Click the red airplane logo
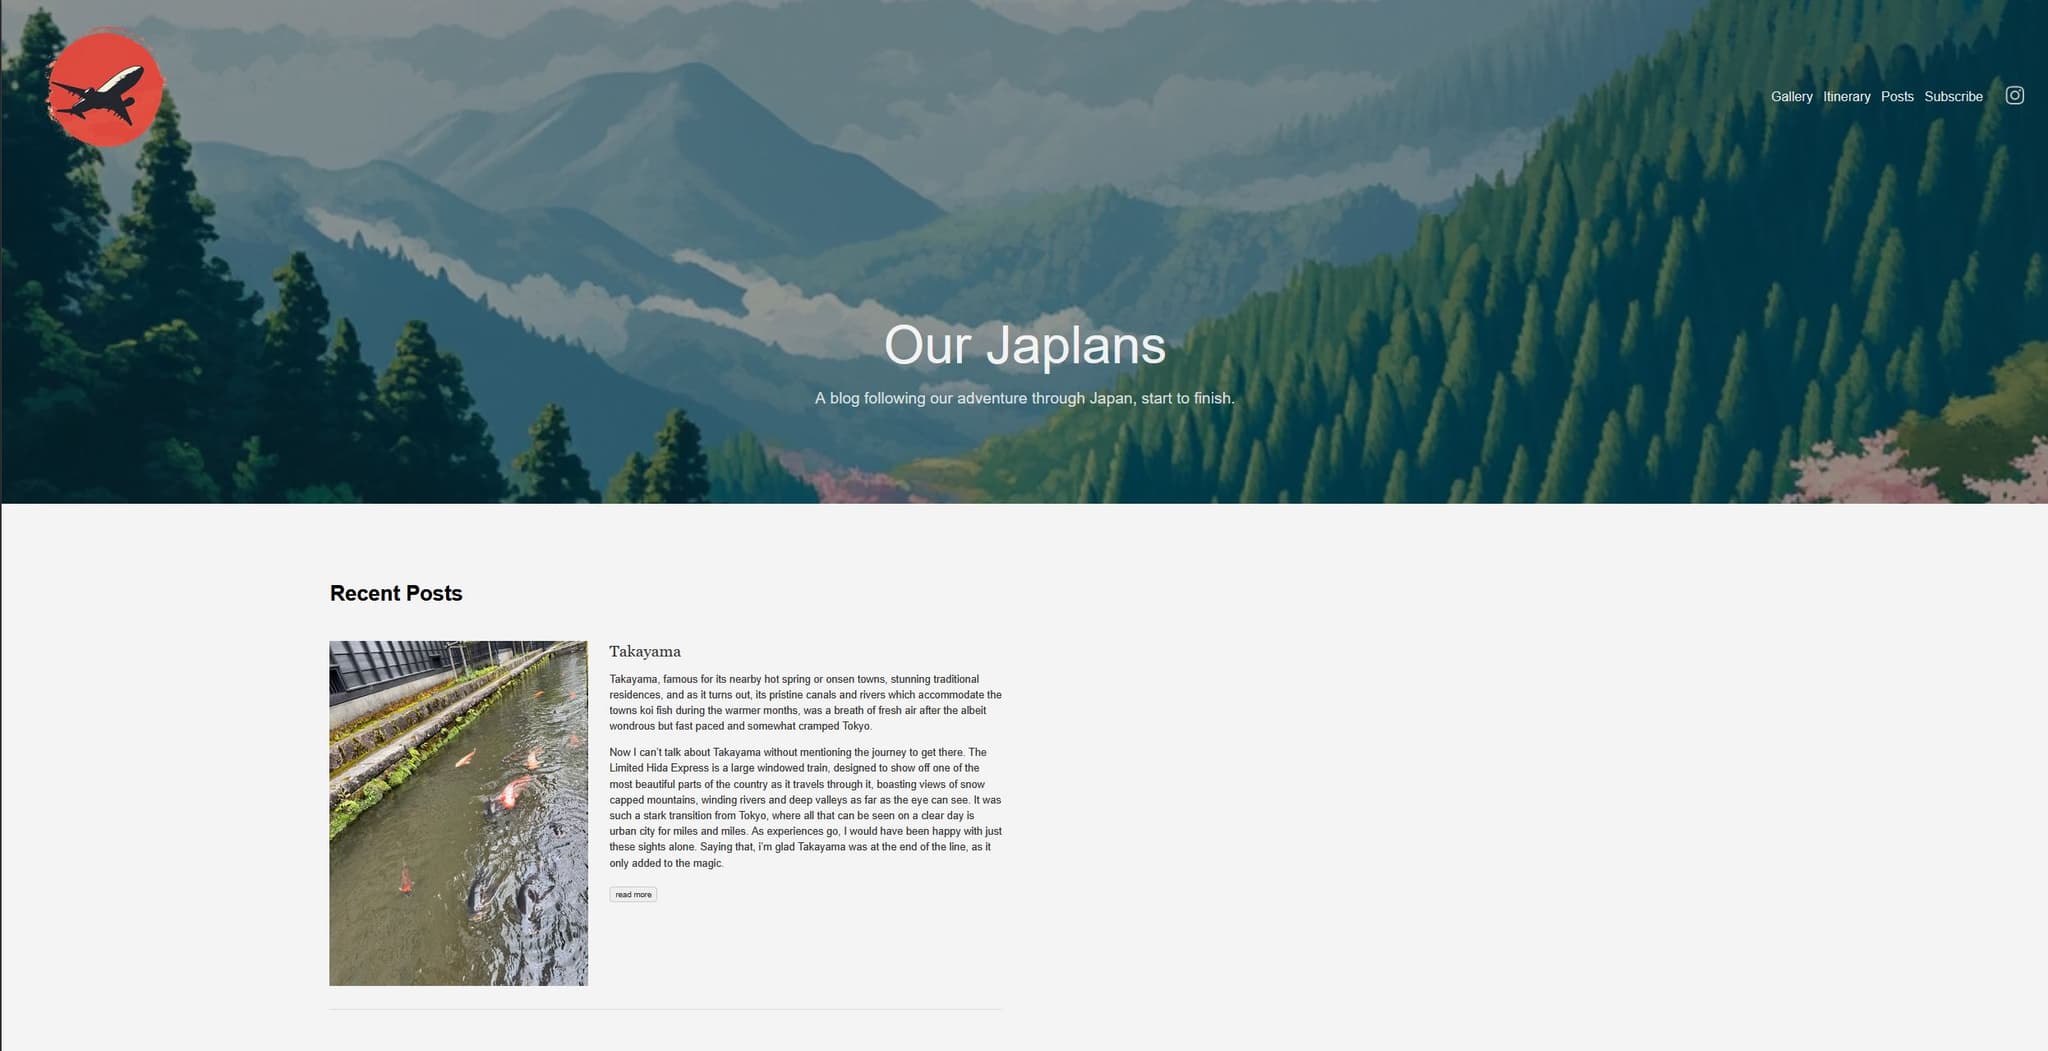 105,89
